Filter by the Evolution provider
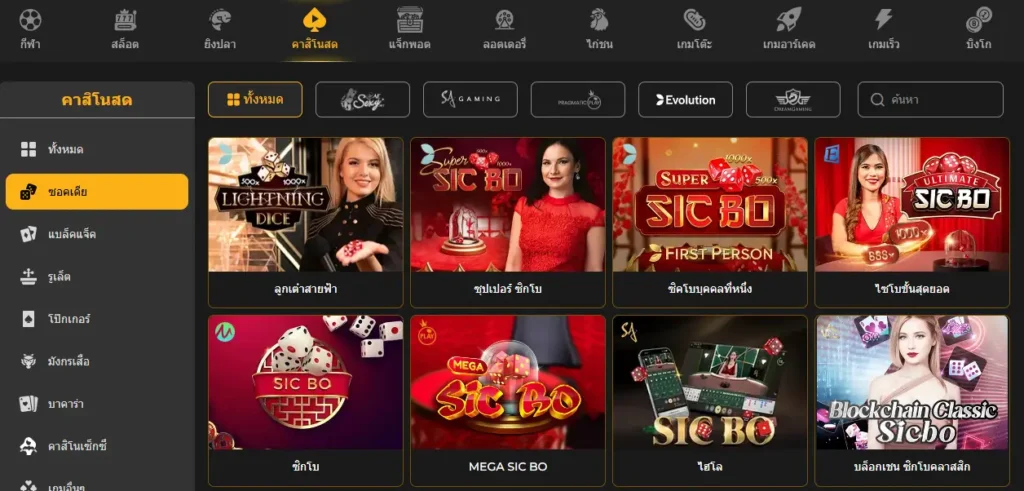 point(685,99)
